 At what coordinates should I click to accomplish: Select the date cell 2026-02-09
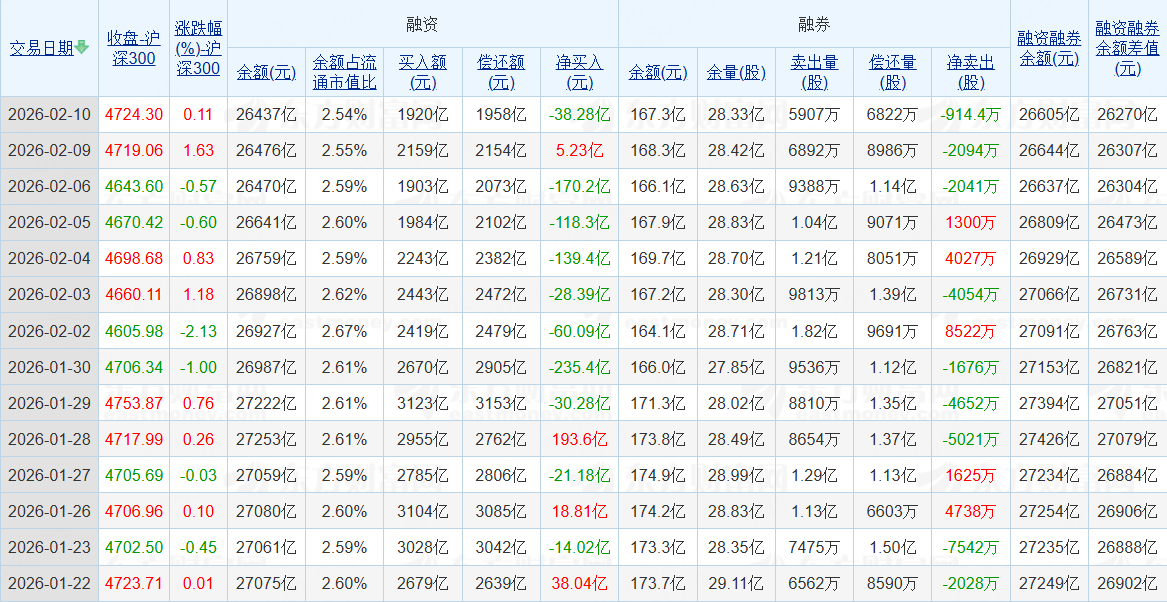[x=49, y=150]
